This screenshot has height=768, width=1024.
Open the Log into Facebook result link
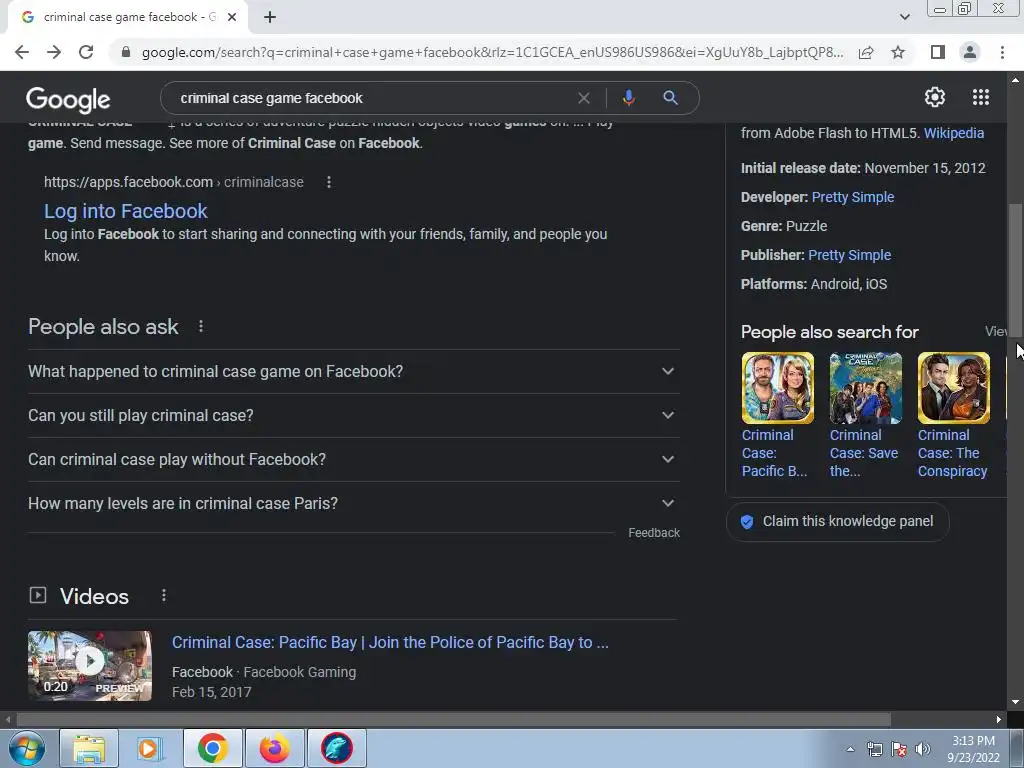tap(125, 211)
